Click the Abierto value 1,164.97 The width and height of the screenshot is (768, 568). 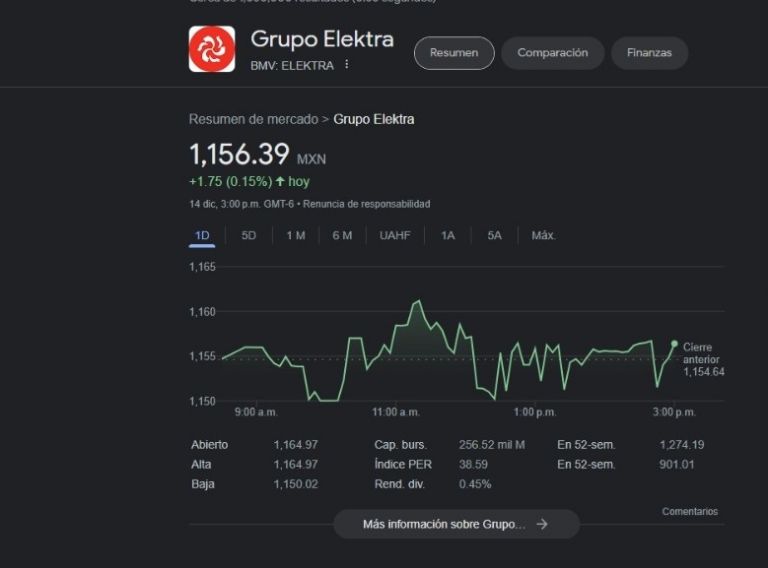[296, 445]
